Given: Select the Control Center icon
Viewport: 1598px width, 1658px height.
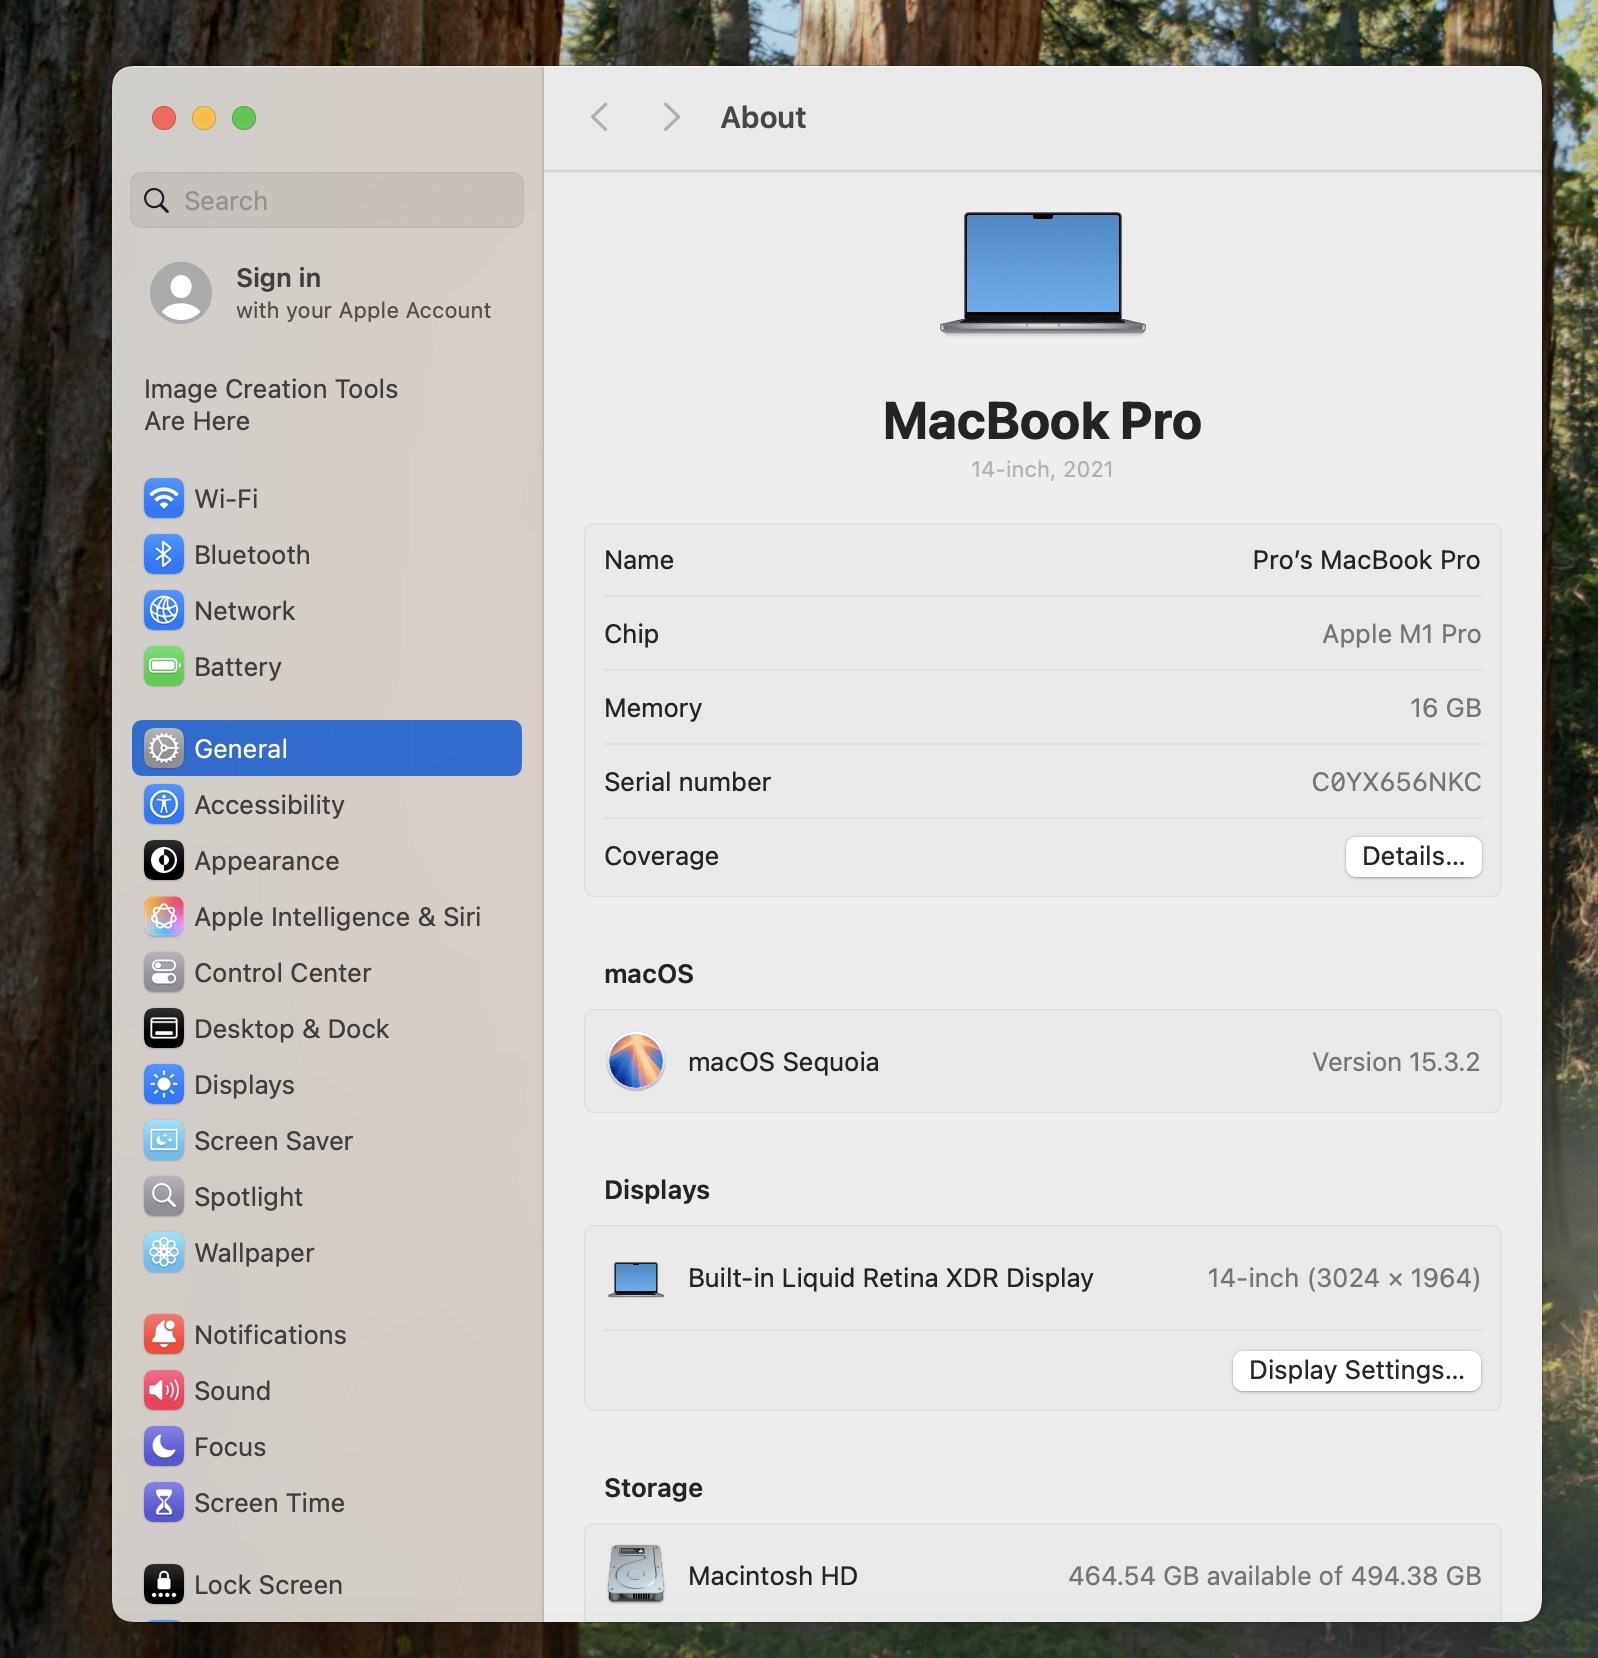Looking at the screenshot, I should pos(164,972).
